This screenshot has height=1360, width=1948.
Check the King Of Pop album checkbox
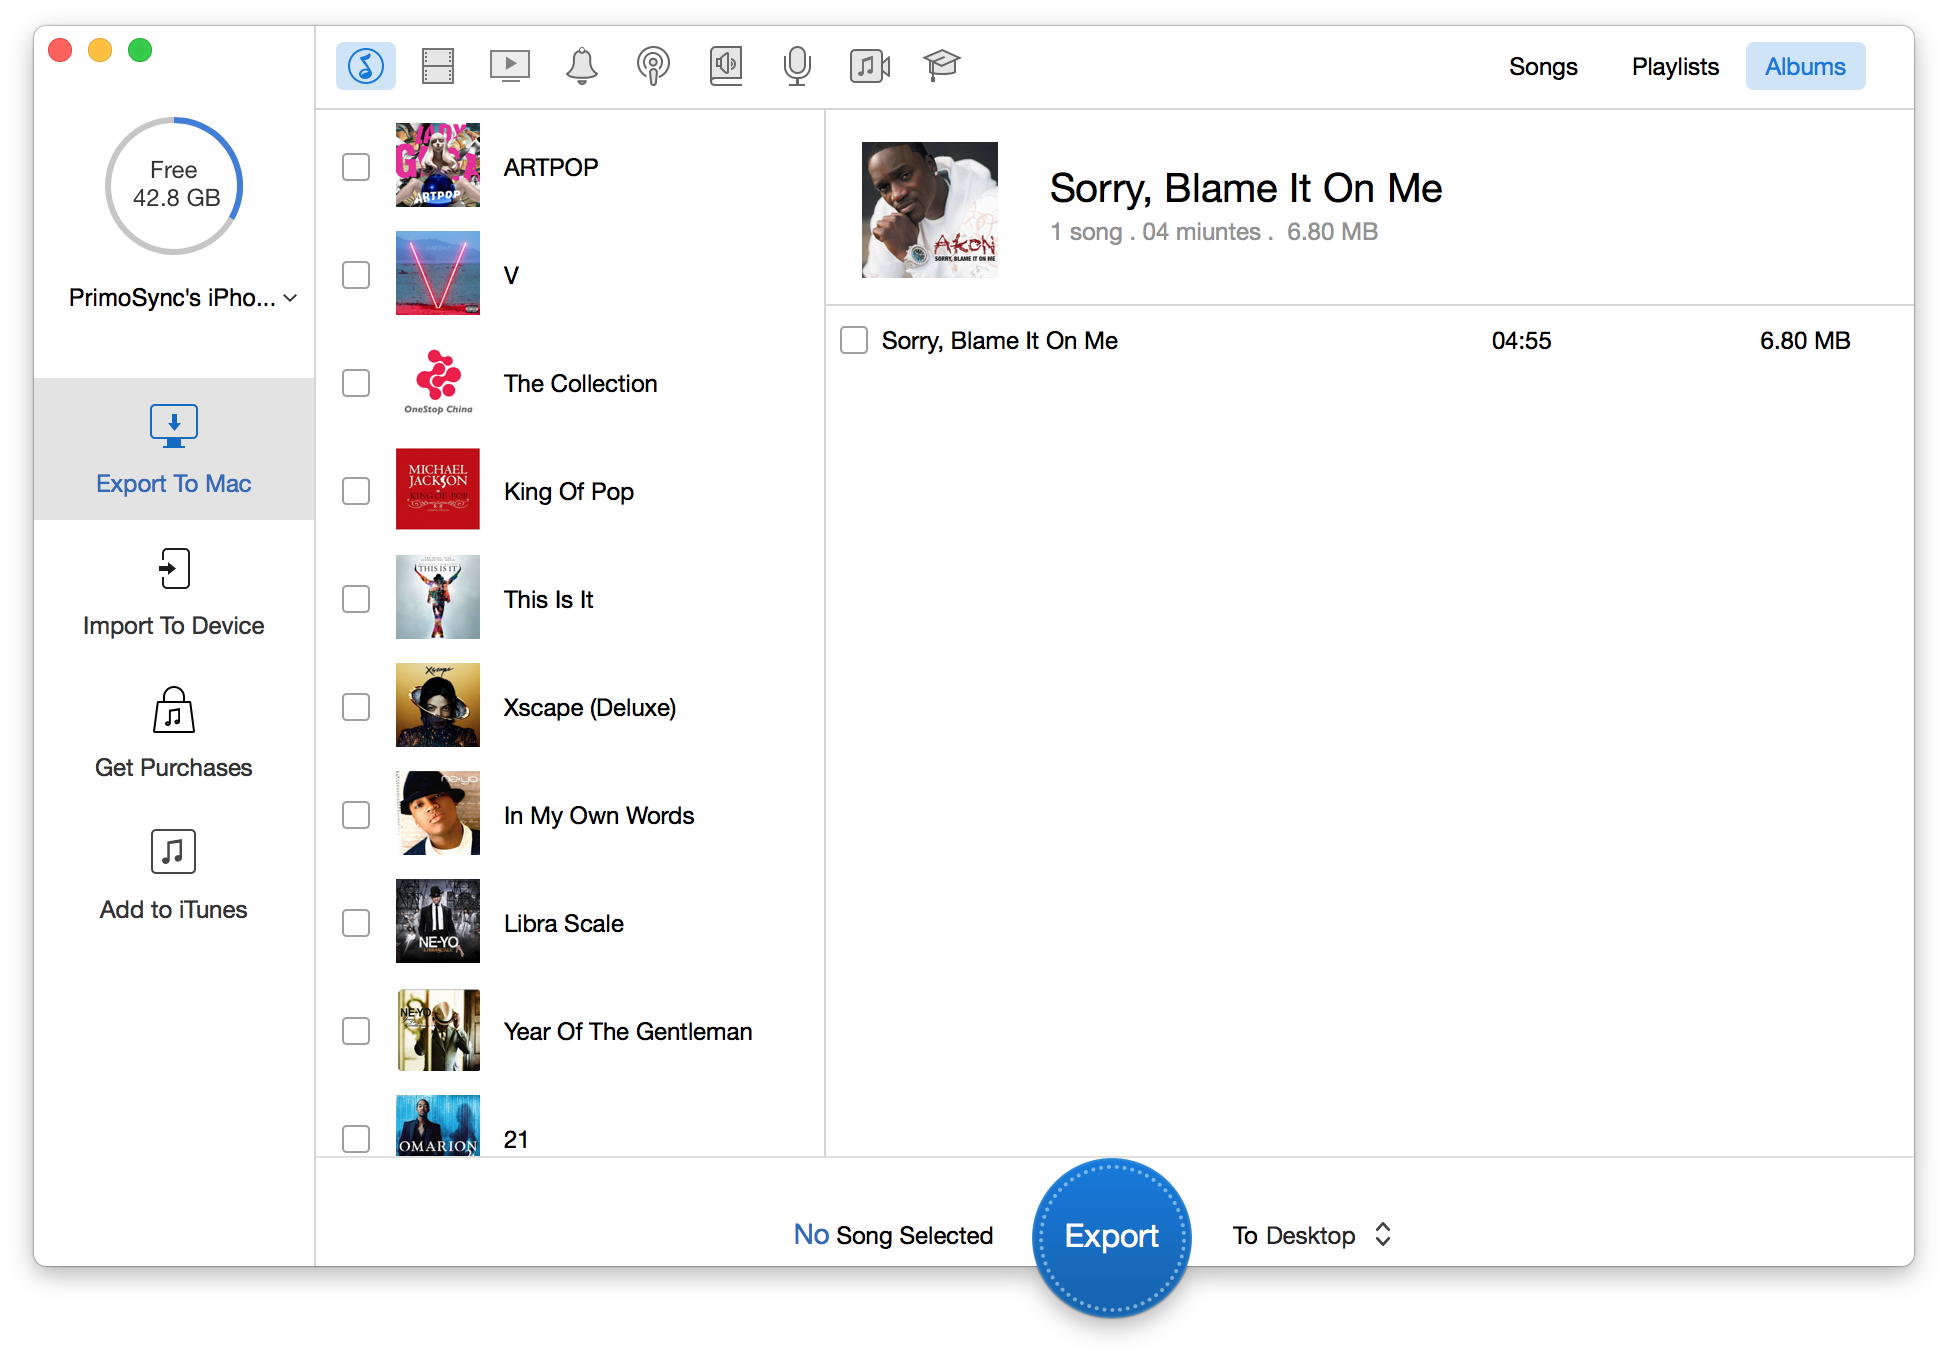(x=356, y=491)
